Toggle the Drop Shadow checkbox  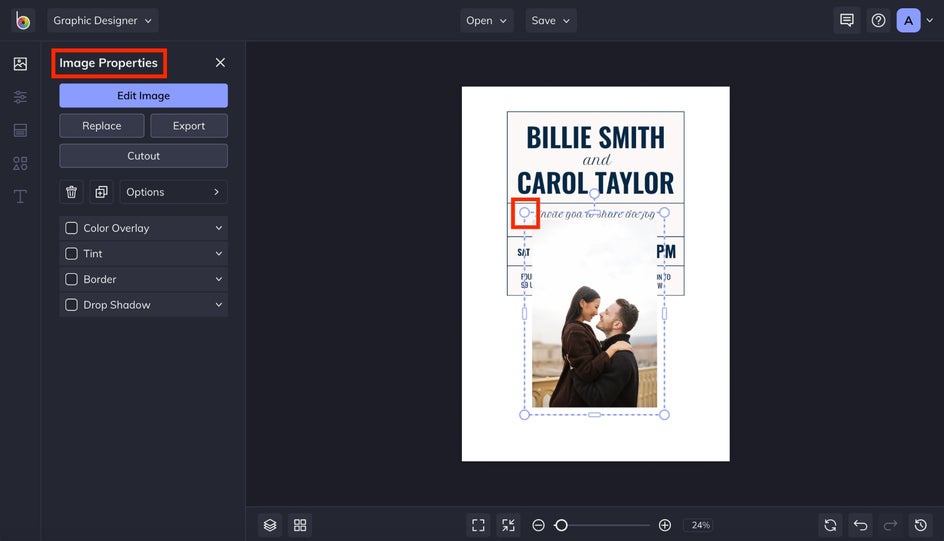[x=71, y=305]
